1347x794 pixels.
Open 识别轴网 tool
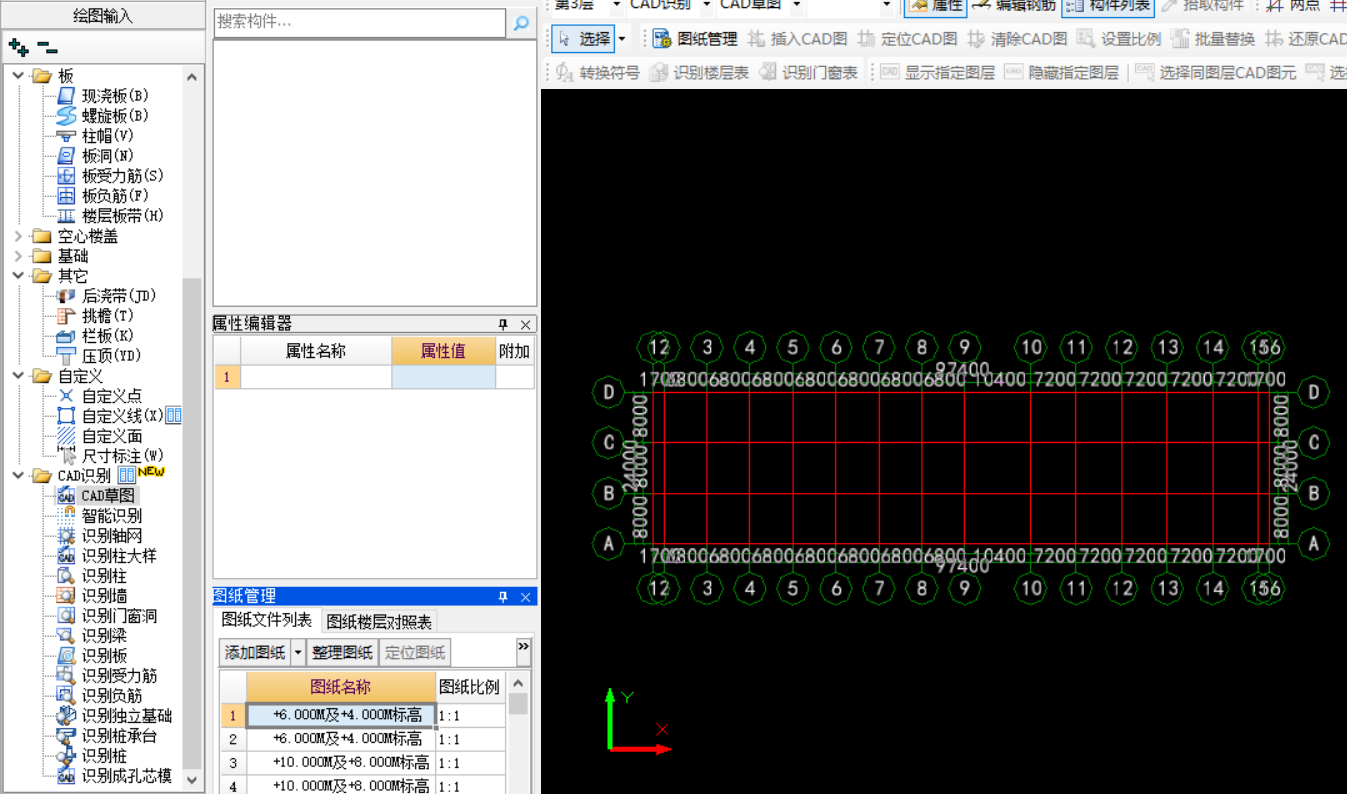pyautogui.click(x=112, y=536)
